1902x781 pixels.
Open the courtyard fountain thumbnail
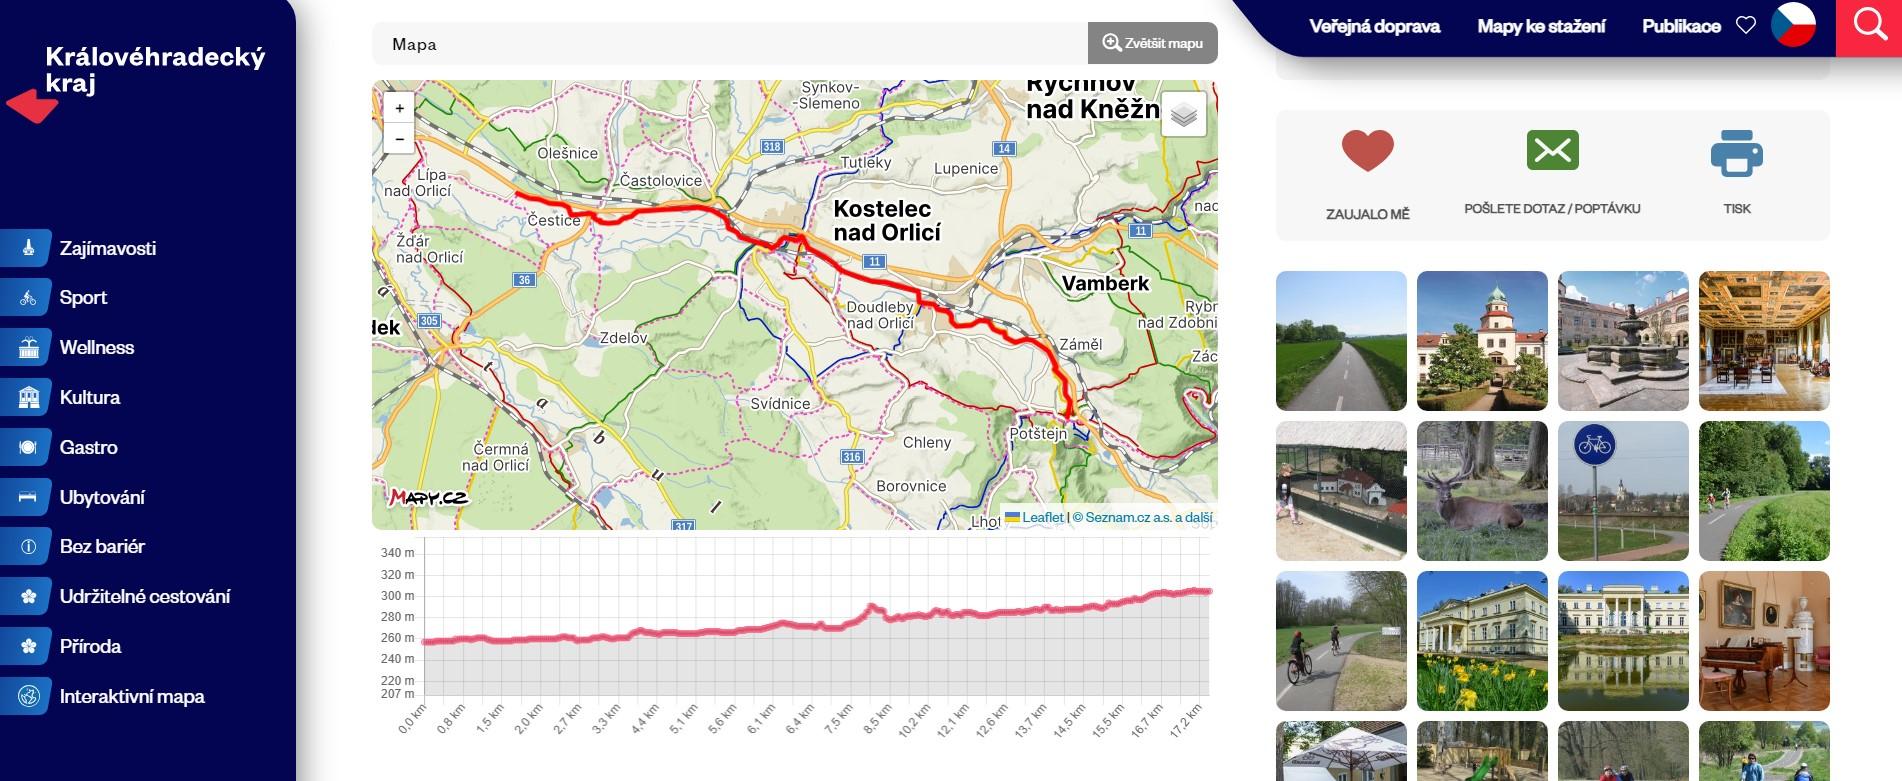pos(1623,341)
